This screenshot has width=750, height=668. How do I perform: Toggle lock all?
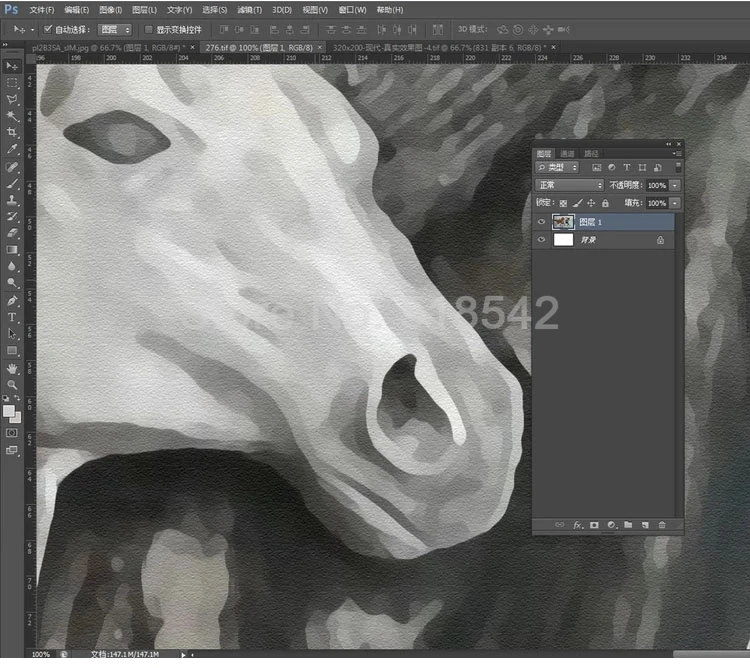605,203
